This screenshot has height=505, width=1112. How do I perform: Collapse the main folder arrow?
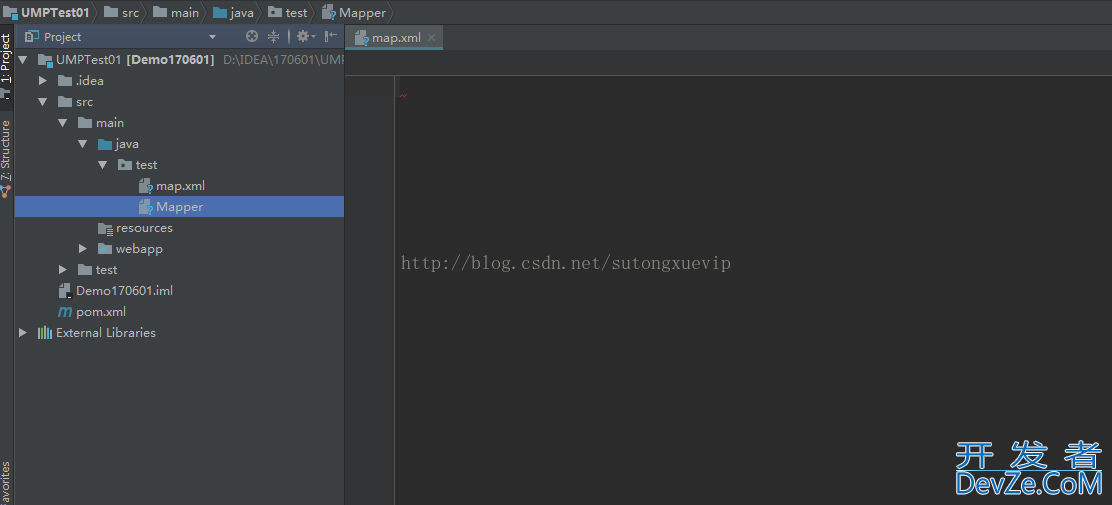[63, 123]
